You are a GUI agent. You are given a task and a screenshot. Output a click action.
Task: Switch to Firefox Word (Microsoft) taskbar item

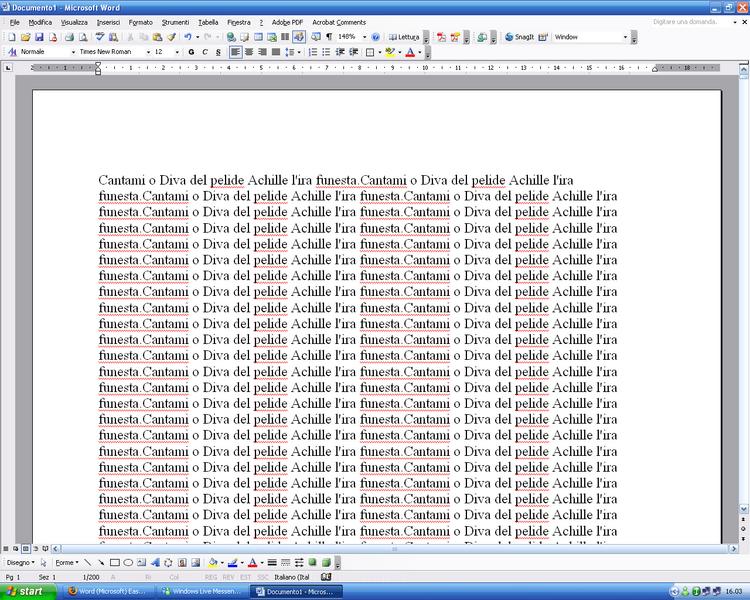tap(110, 591)
